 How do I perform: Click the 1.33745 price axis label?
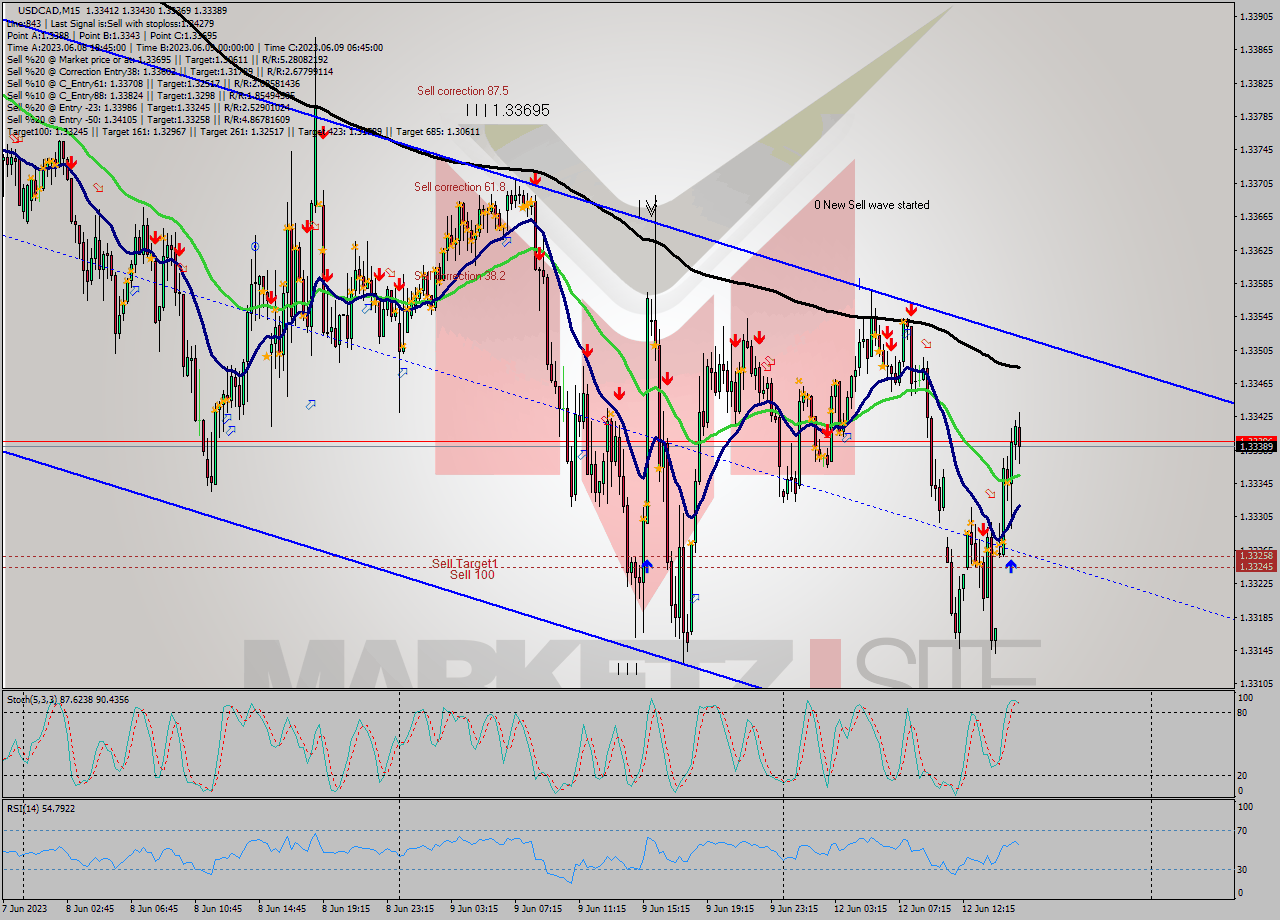tap(1256, 150)
